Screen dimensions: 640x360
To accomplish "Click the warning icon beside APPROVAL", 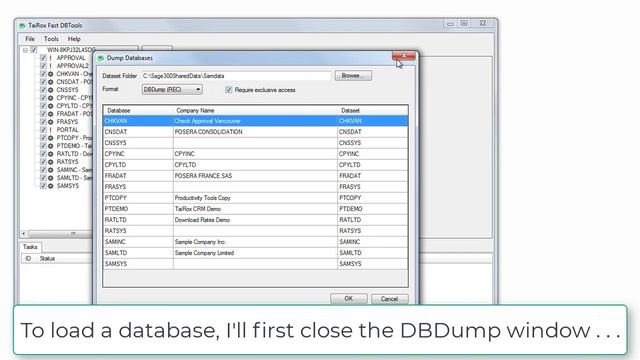I will click(51, 58).
